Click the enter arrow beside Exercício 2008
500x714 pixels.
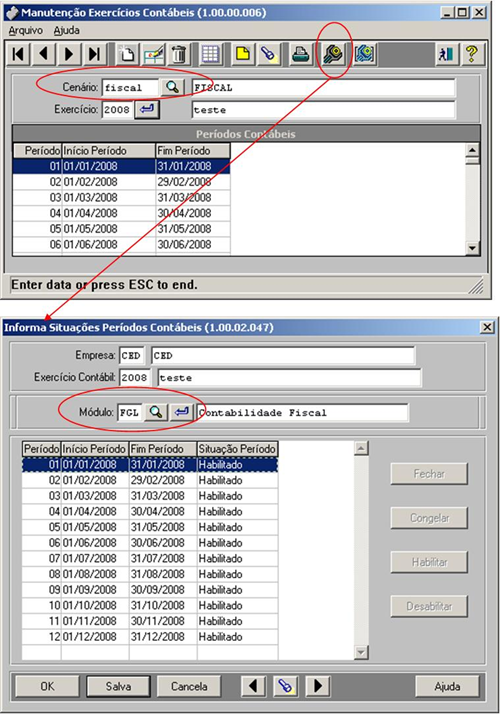coord(147,110)
